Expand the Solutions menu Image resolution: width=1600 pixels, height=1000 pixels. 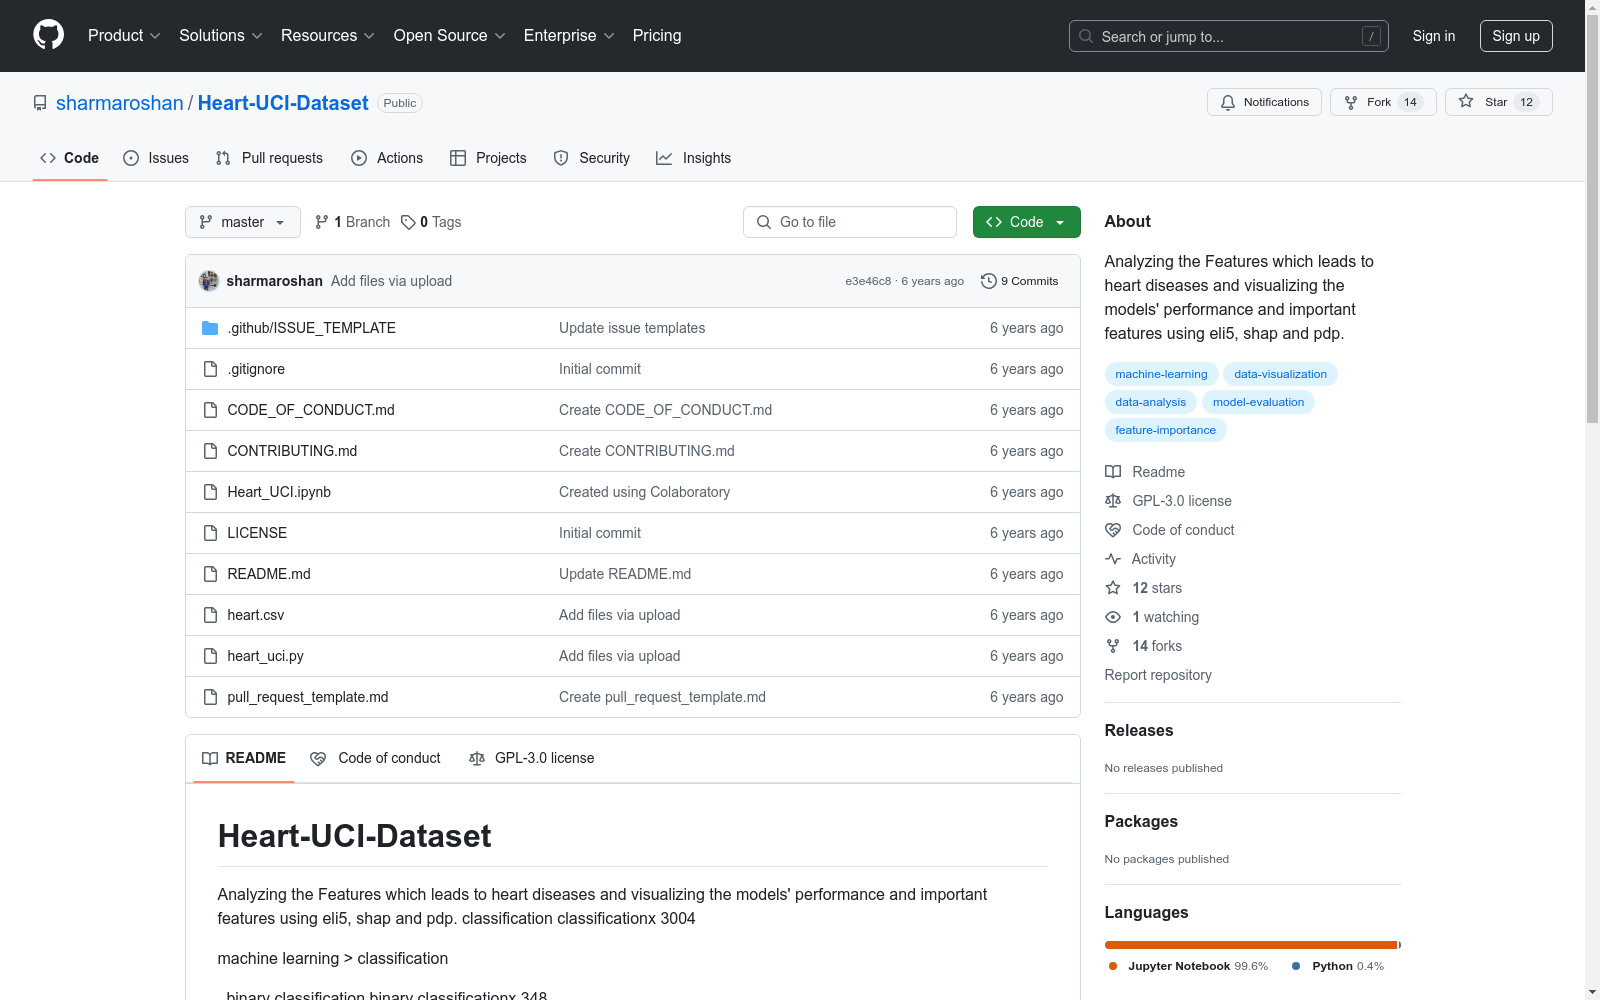pyautogui.click(x=221, y=36)
